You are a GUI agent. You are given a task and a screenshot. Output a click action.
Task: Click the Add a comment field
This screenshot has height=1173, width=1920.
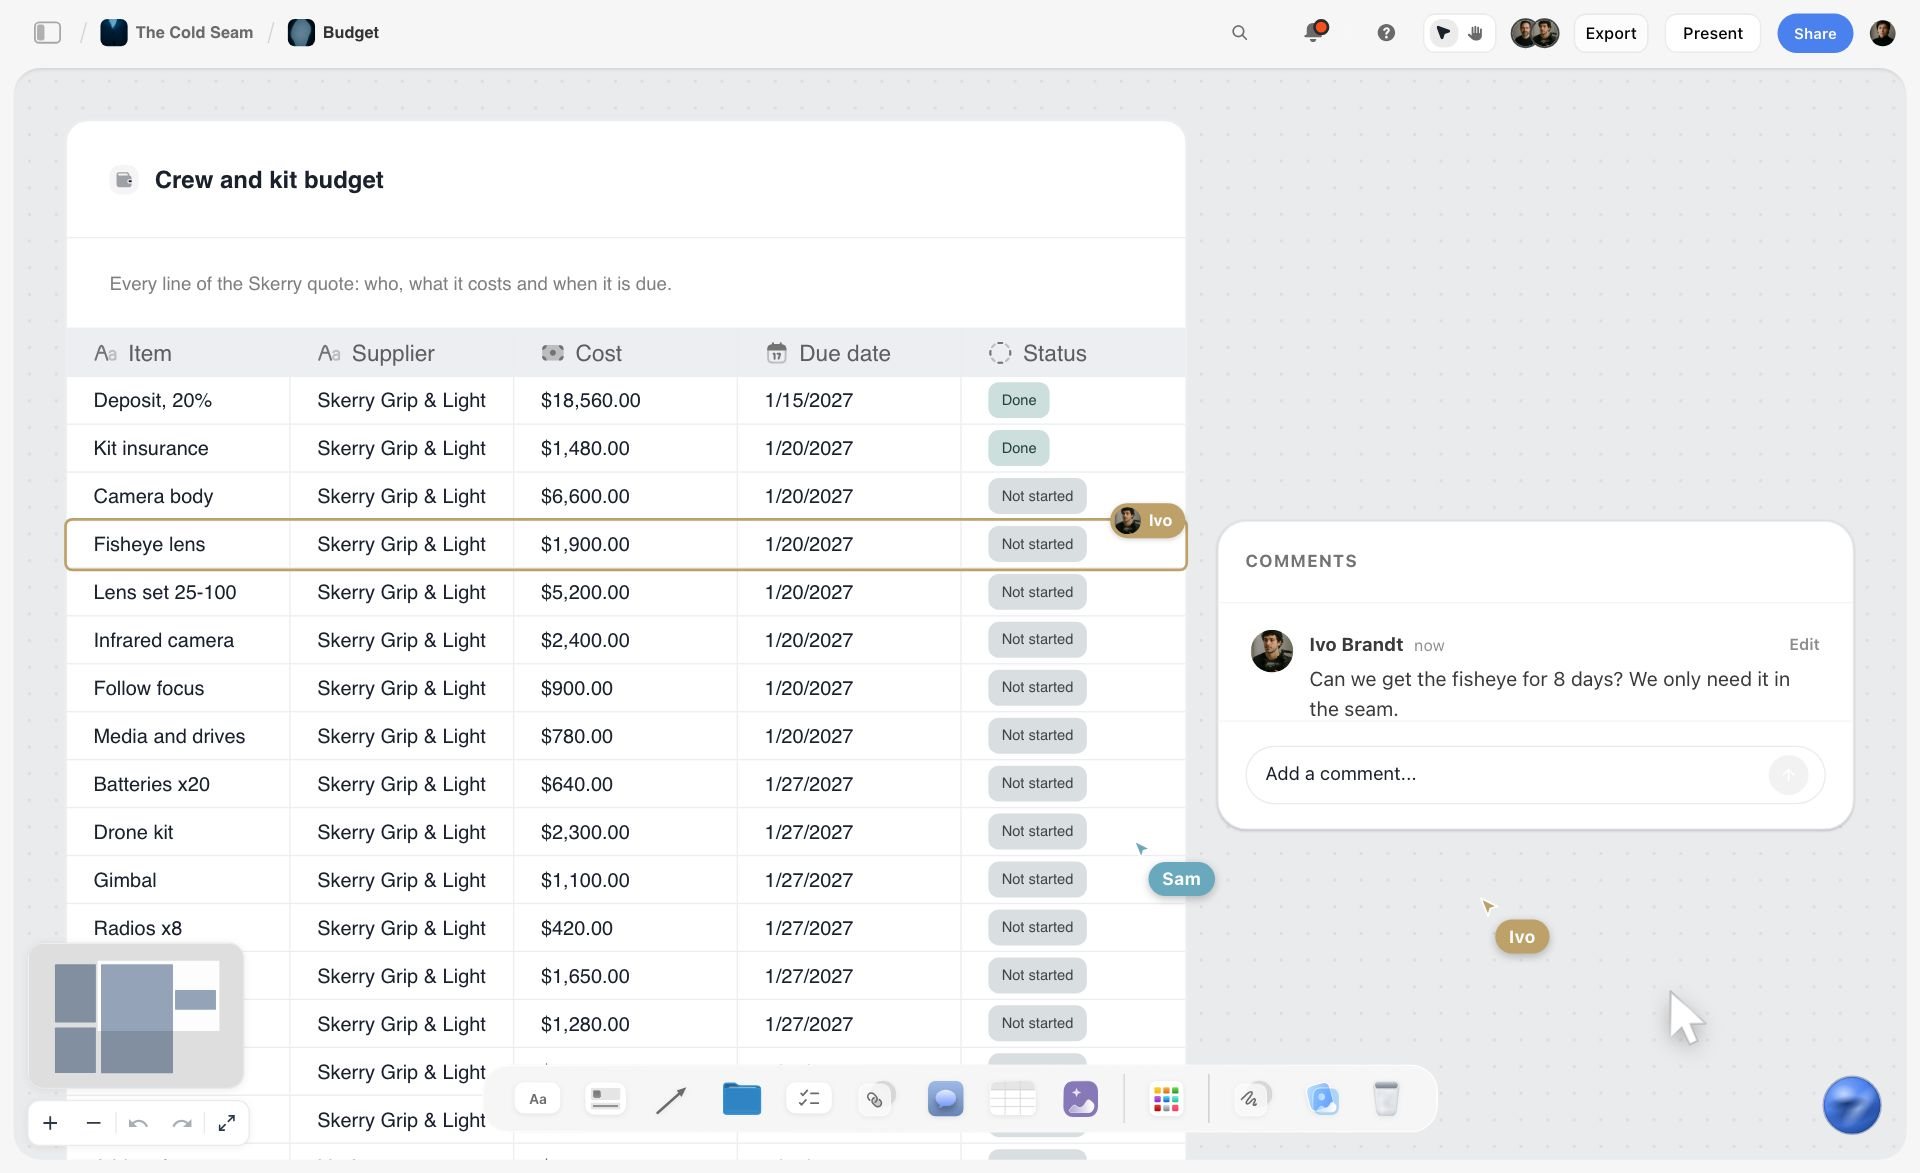(x=1535, y=774)
